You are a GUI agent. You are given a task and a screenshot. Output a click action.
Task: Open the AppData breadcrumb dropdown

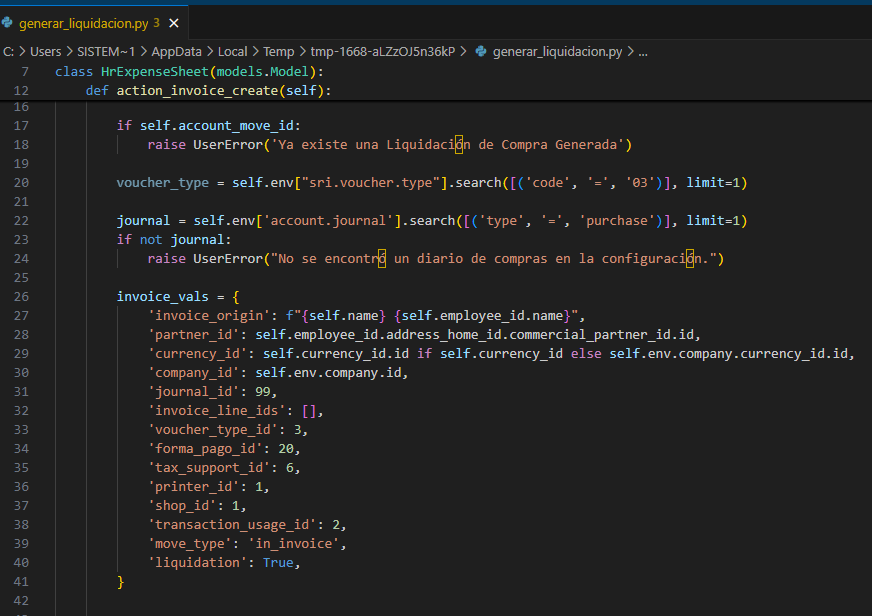coord(175,51)
